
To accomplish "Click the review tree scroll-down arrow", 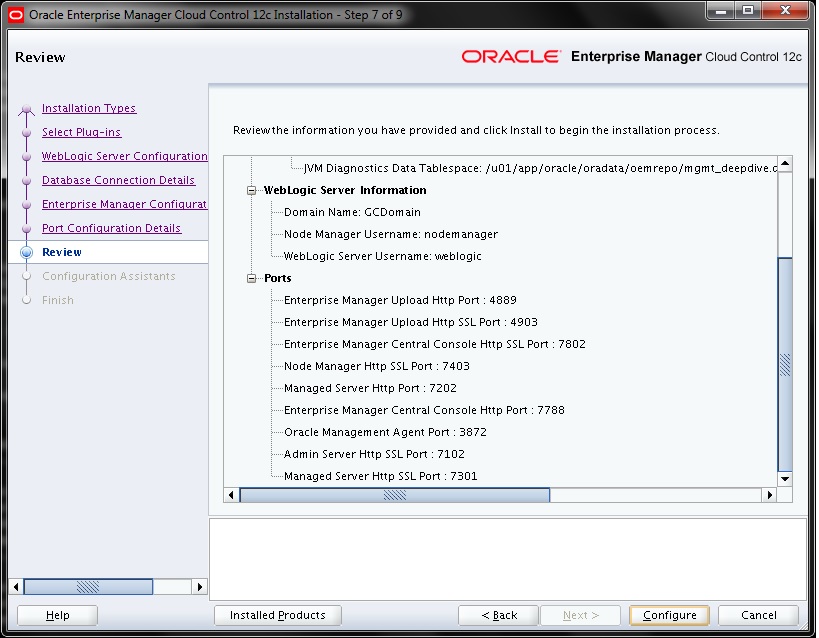I will point(785,479).
